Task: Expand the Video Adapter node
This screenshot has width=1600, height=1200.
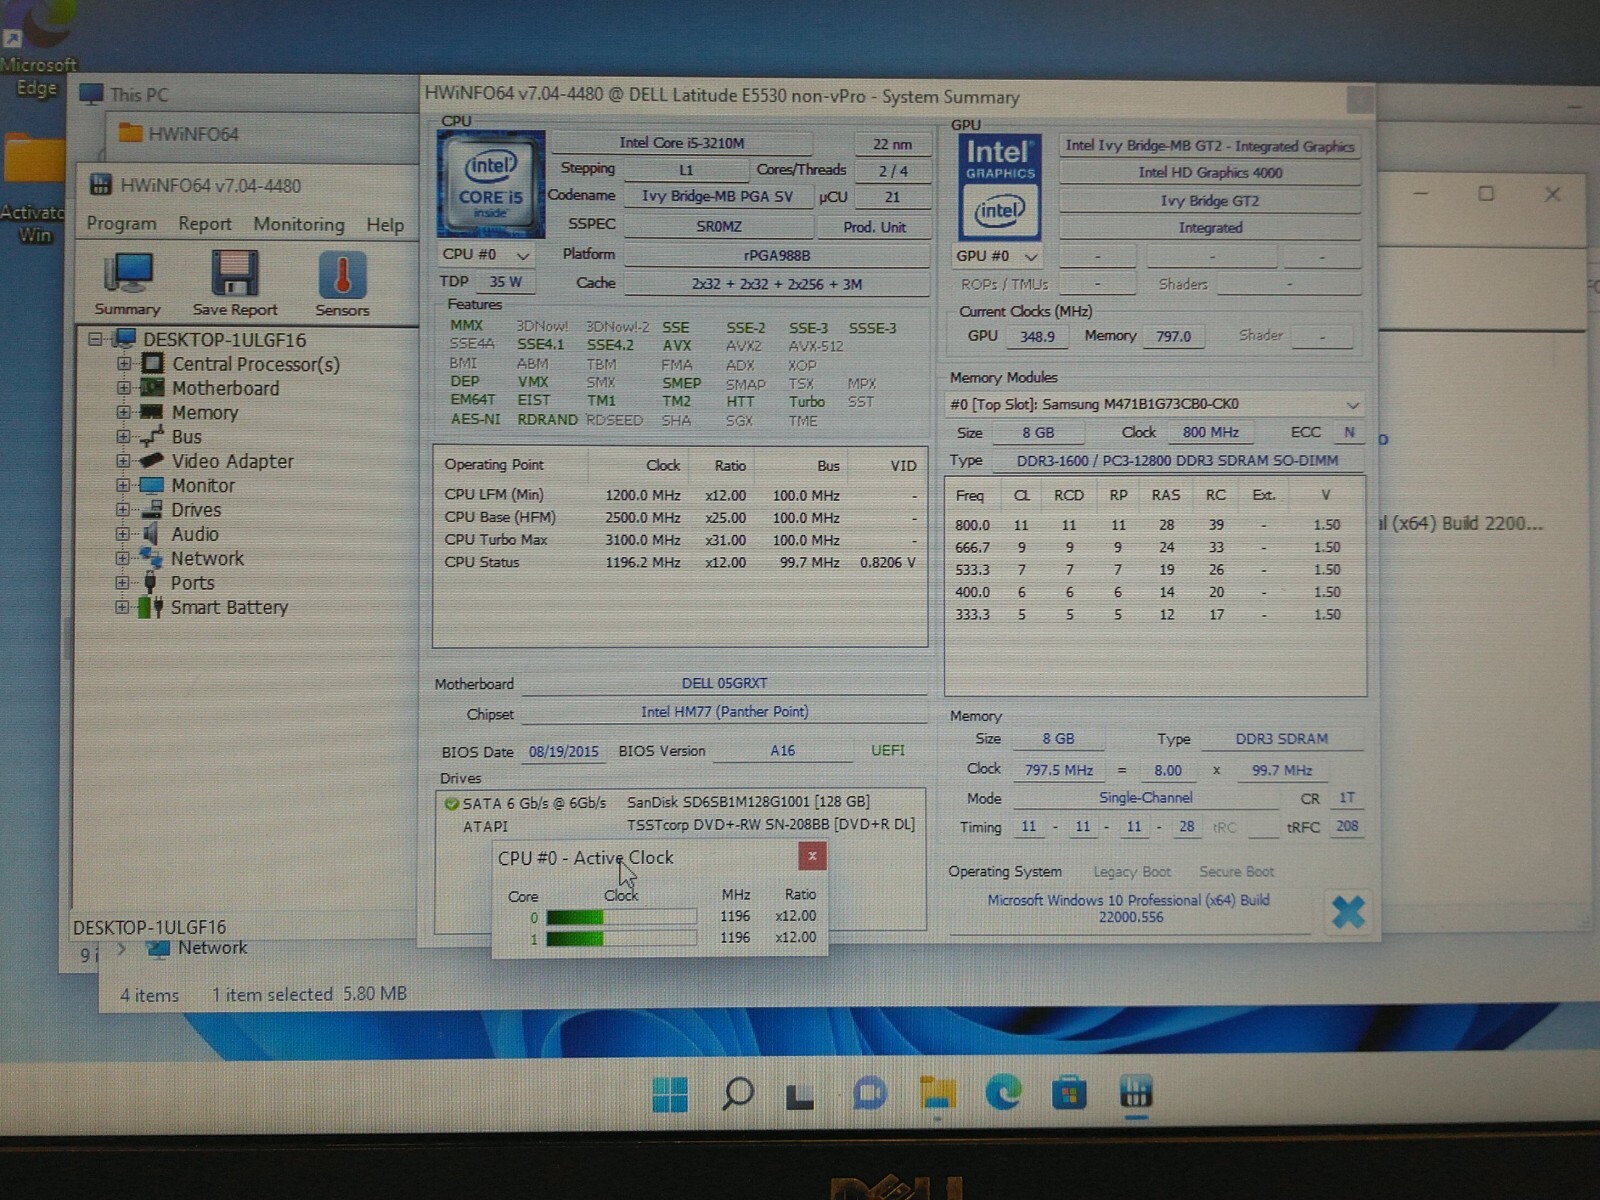Action: pos(123,461)
